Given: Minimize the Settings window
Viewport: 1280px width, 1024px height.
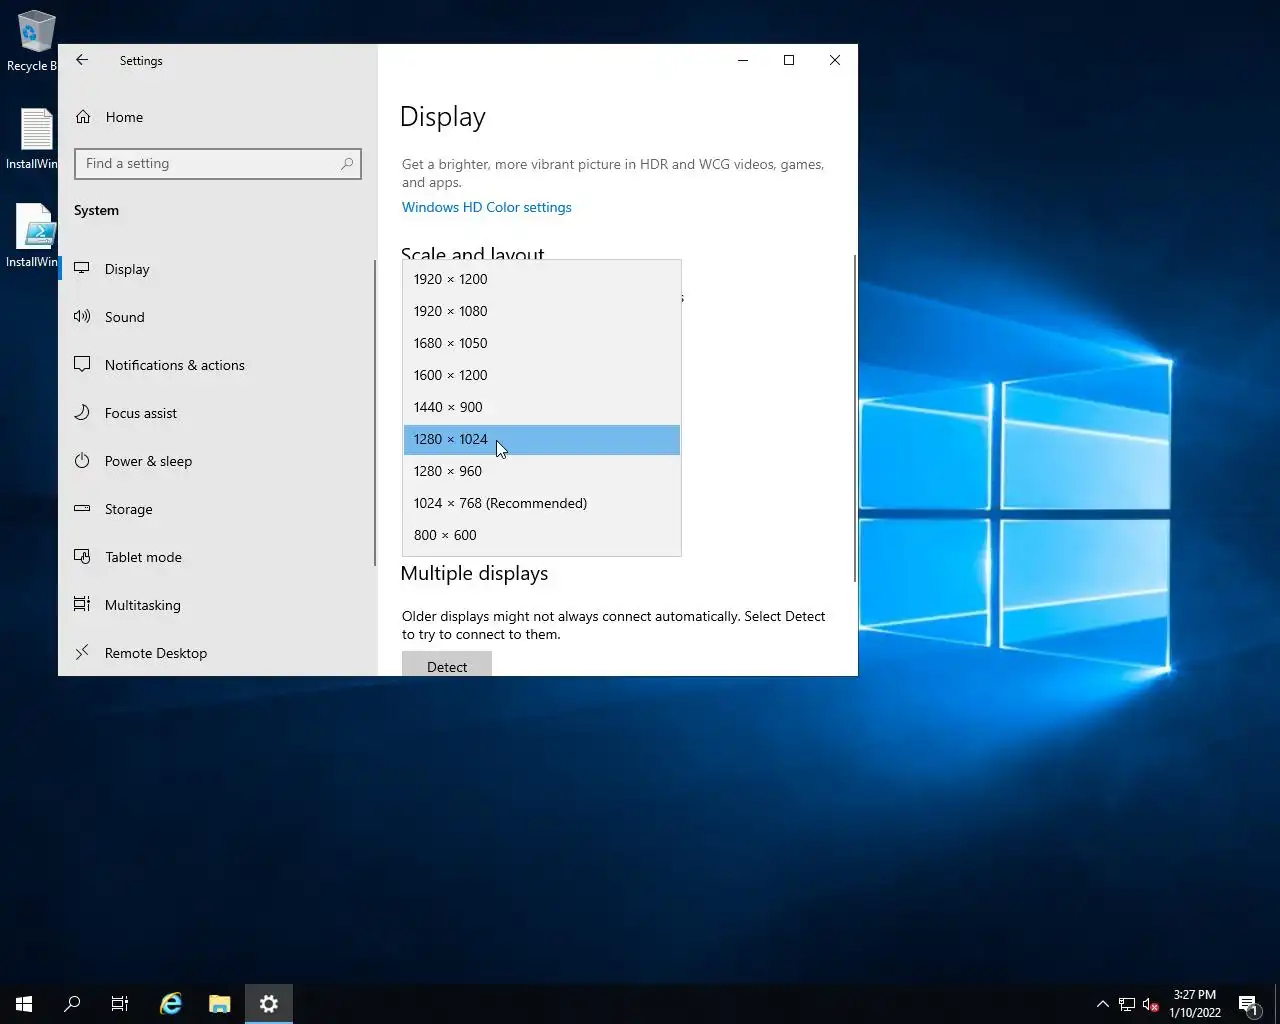Looking at the screenshot, I should click(x=743, y=60).
